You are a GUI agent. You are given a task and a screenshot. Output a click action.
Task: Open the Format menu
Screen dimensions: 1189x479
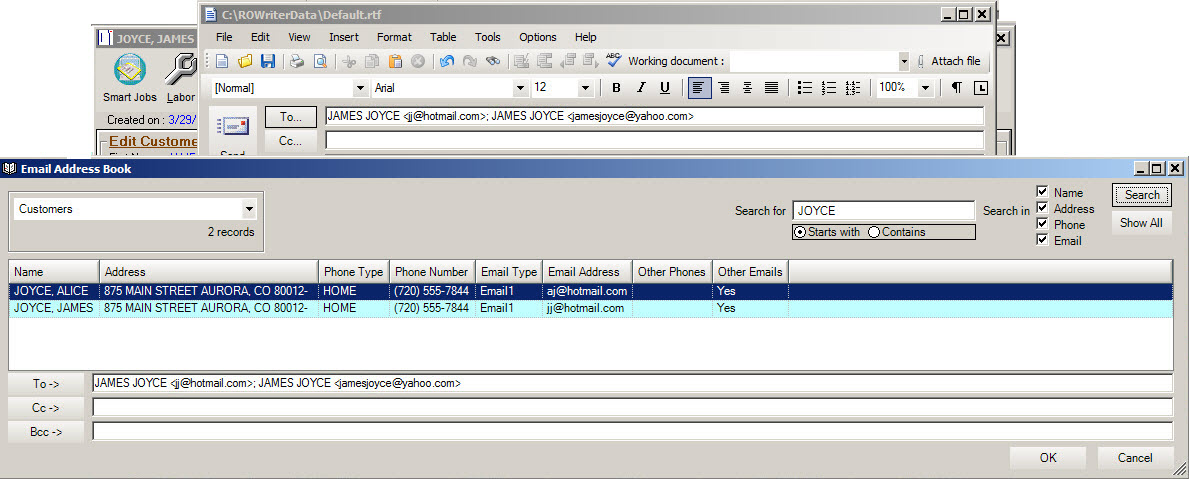tap(394, 37)
